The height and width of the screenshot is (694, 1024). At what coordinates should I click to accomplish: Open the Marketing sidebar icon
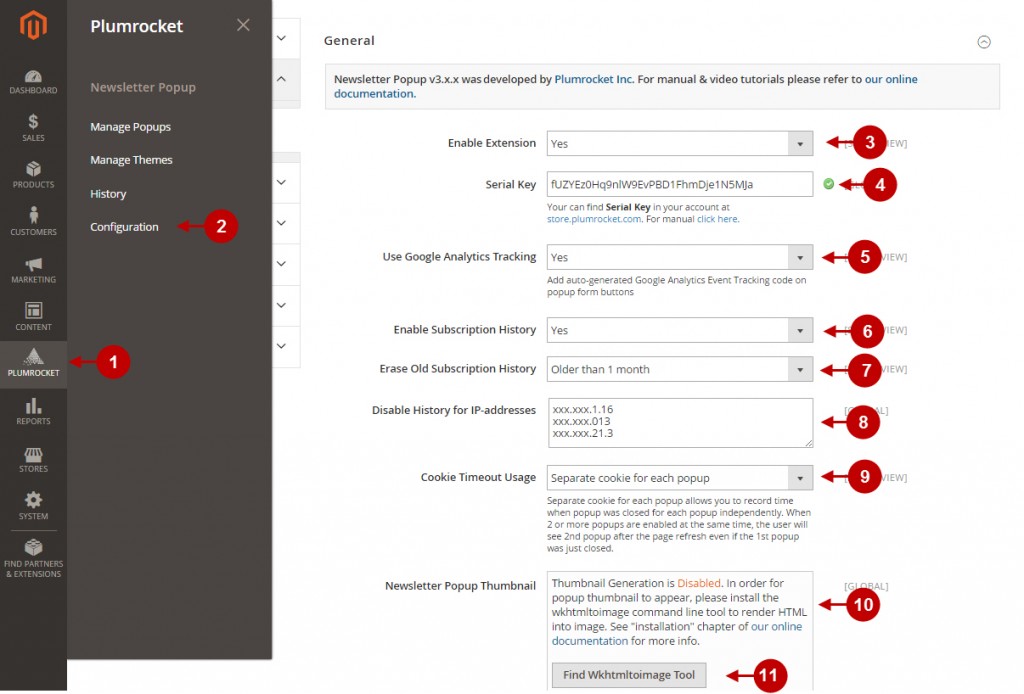tap(33, 271)
